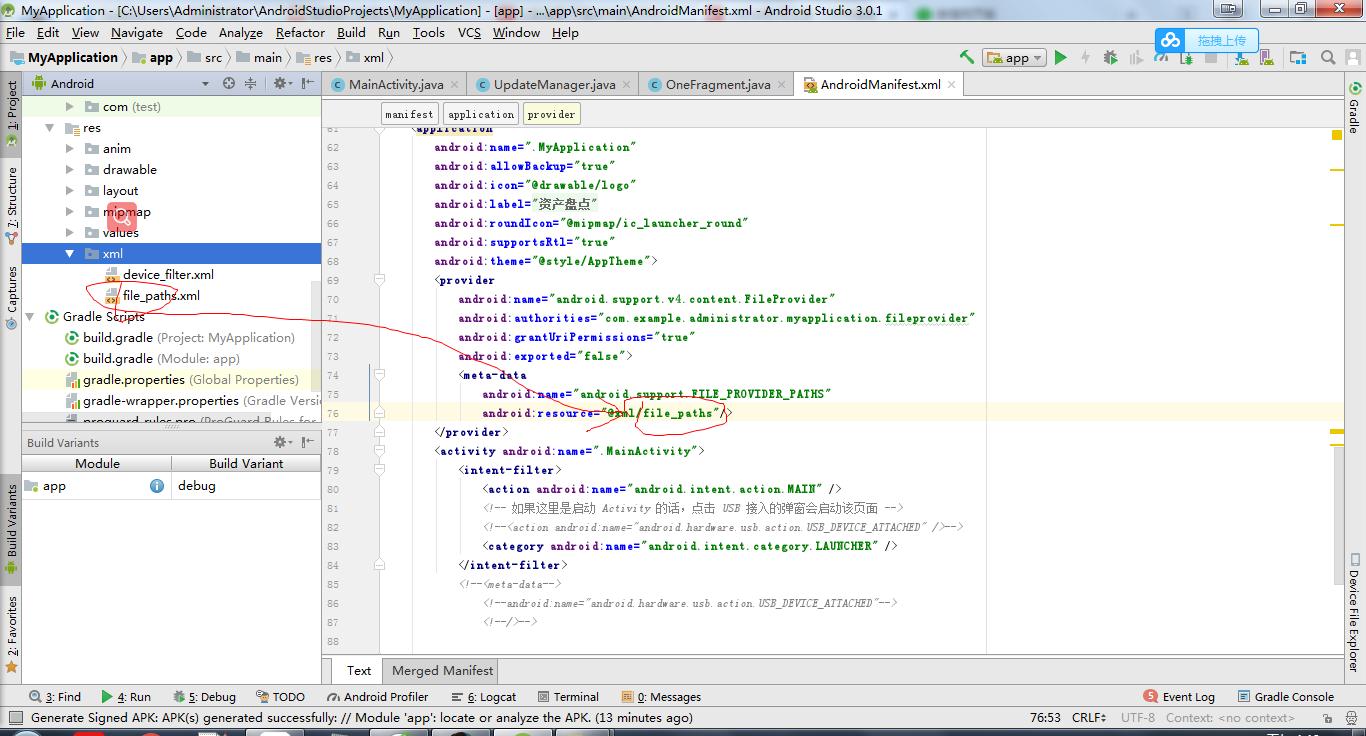Switch to OneFragment.java tab
Screen dimensions: 1366x736
pyautogui.click(x=716, y=85)
